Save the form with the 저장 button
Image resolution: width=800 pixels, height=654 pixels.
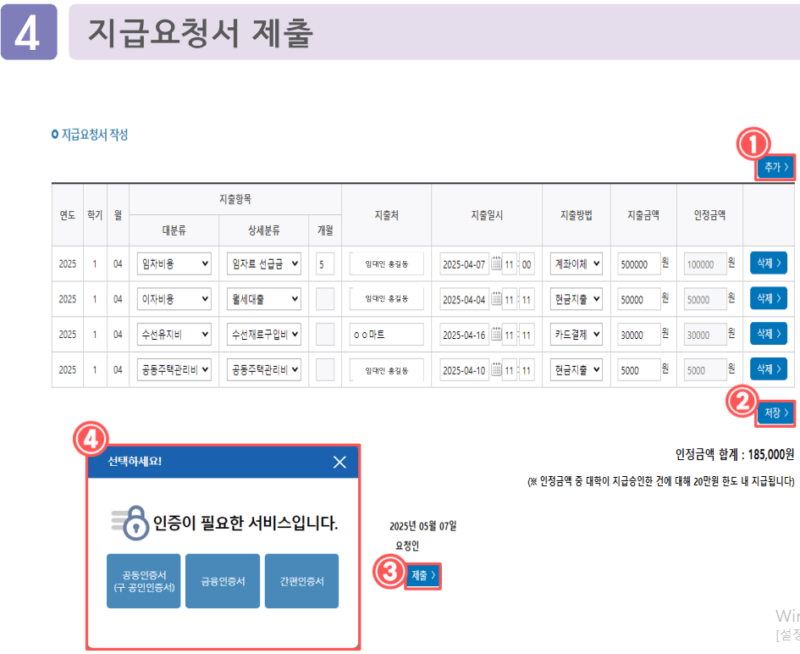coord(776,413)
